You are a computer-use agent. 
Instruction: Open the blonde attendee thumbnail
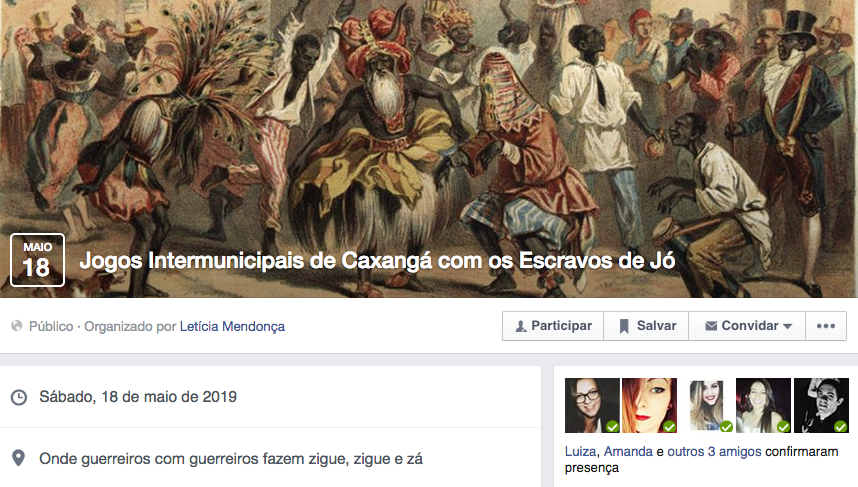click(706, 405)
